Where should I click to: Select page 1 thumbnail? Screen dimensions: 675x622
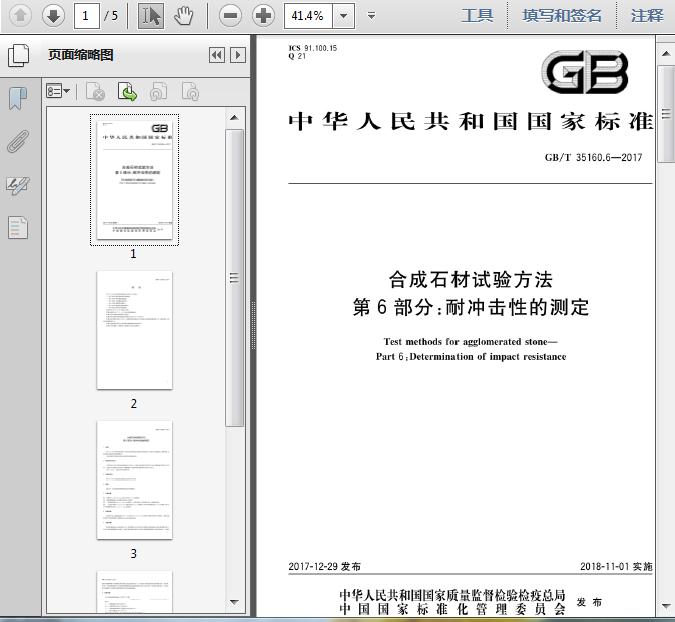pyautogui.click(x=134, y=180)
